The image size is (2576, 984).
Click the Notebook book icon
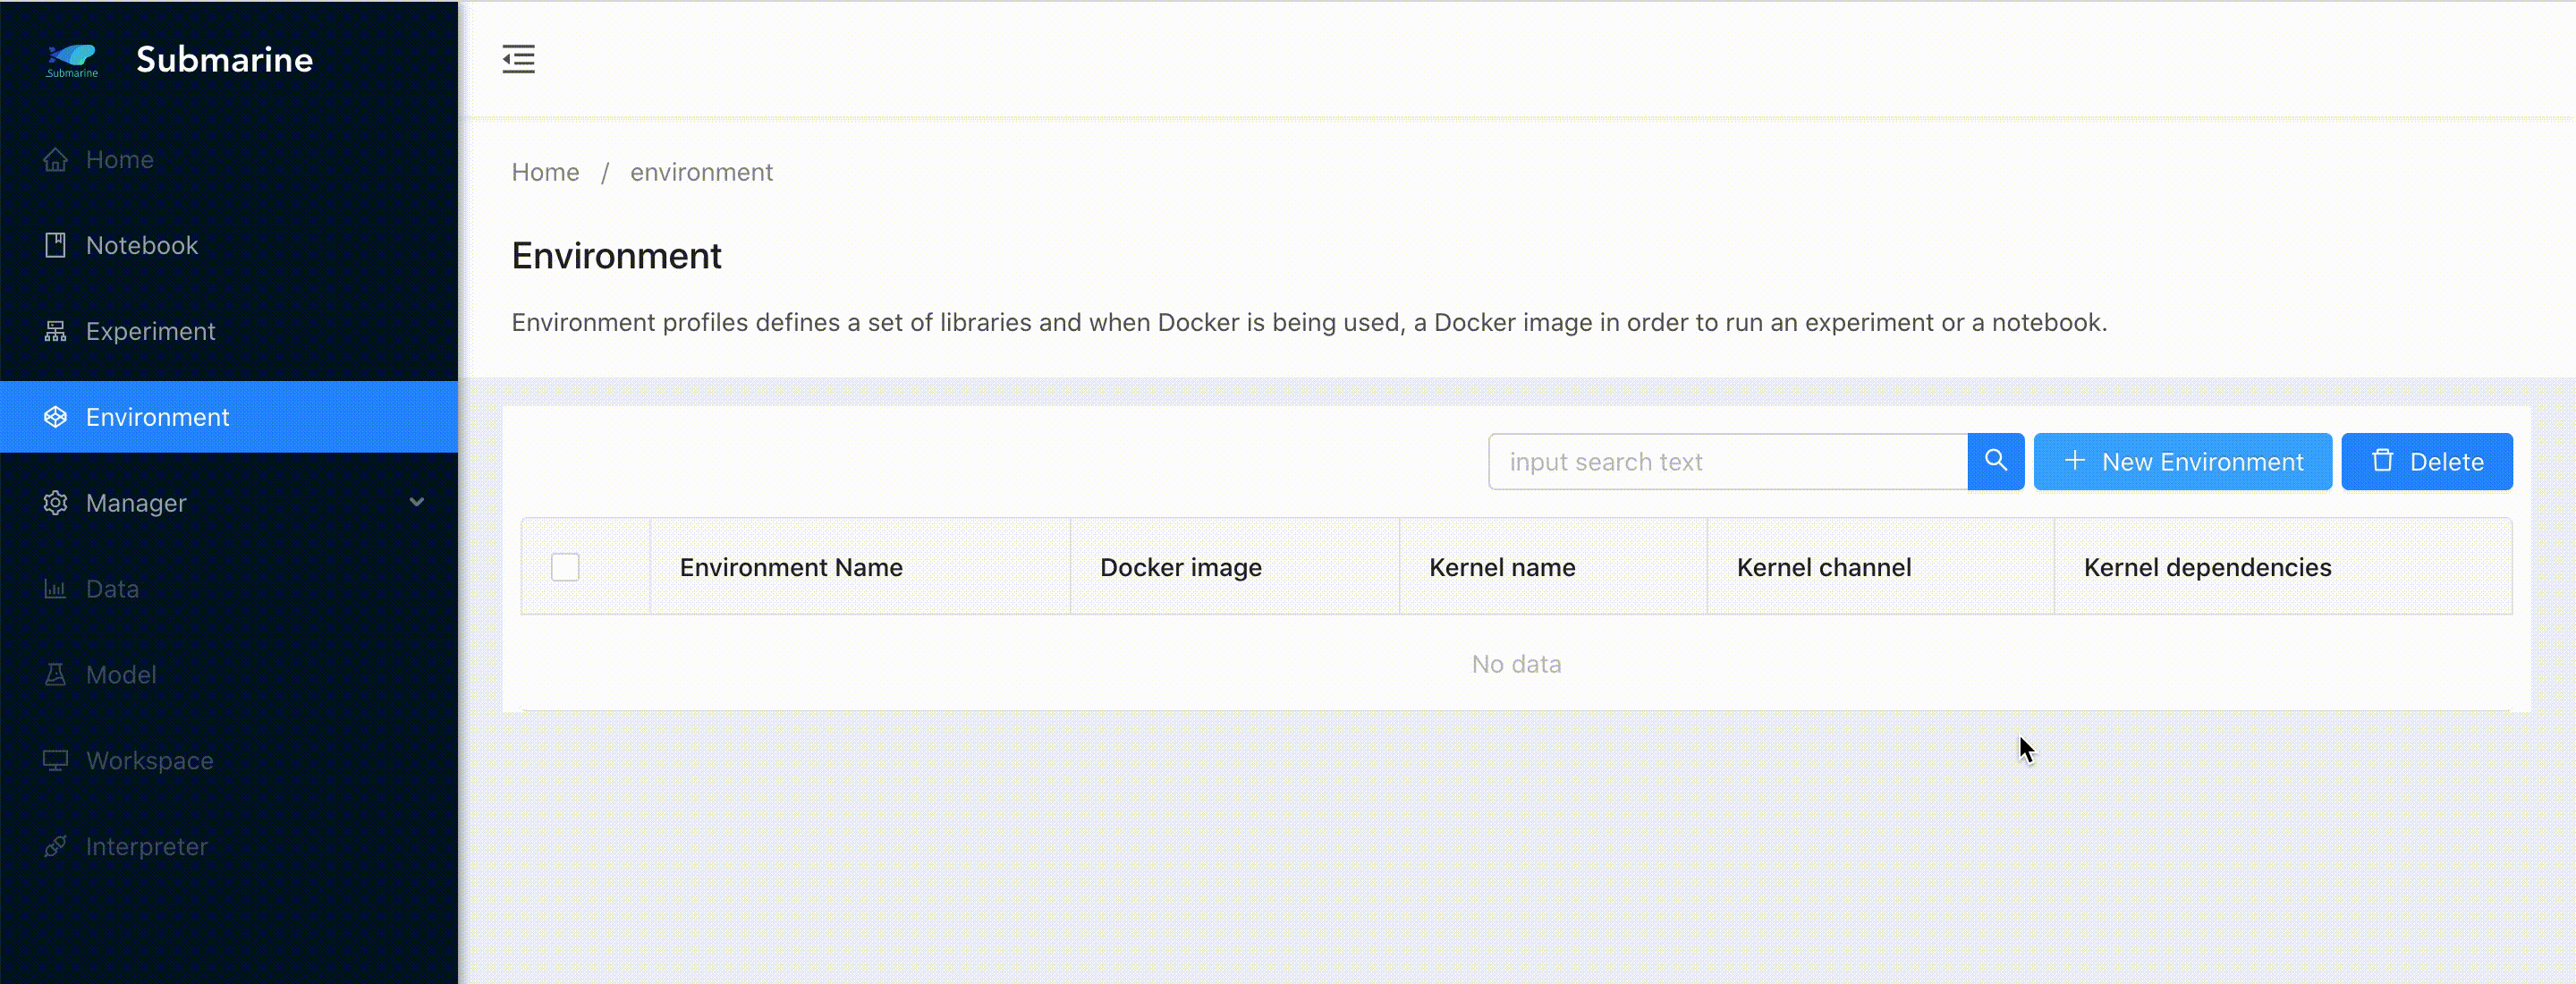click(56, 246)
